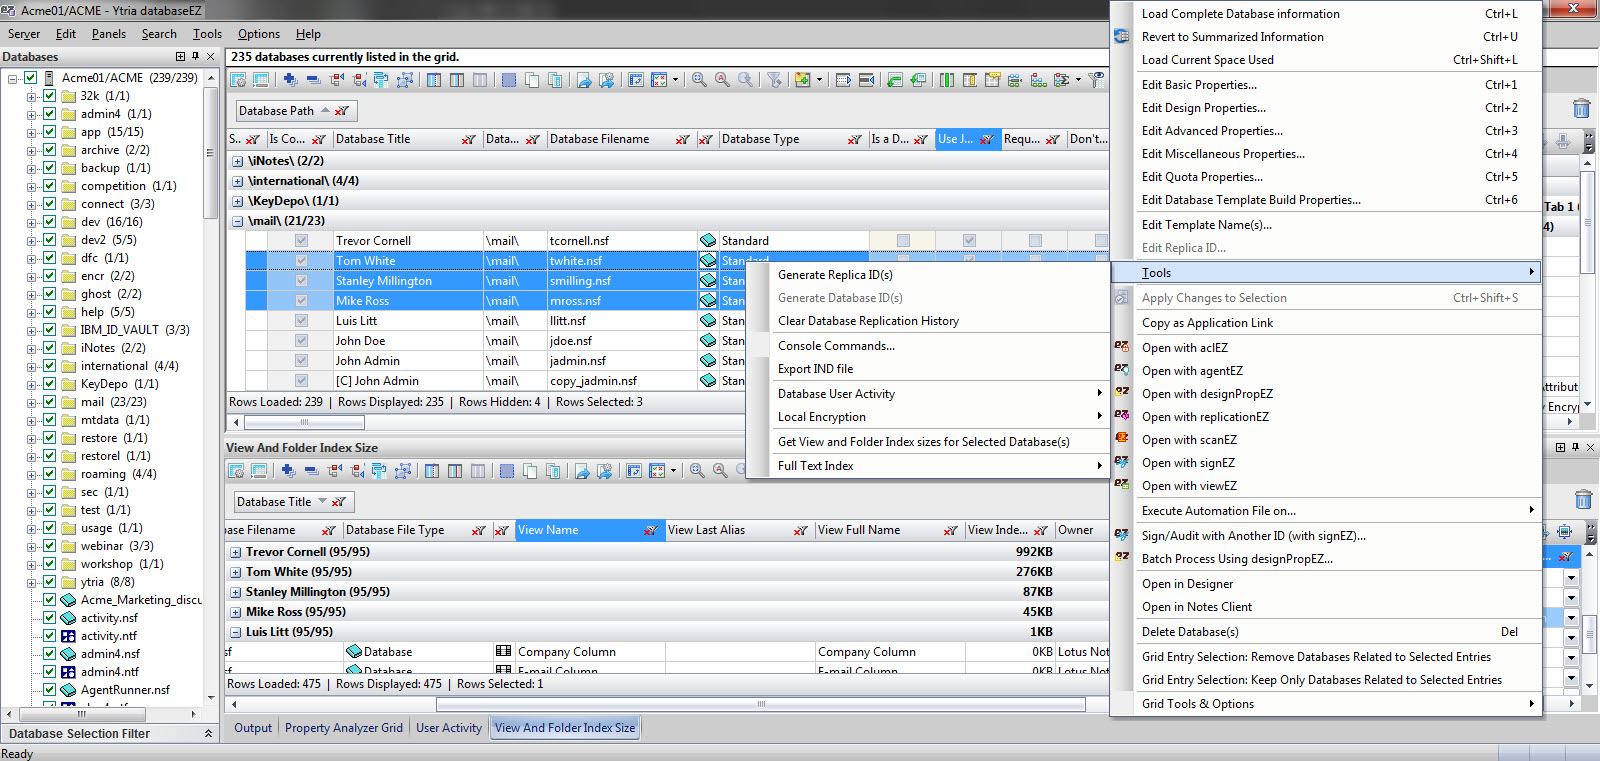Collapse the Luis Litt (95/95) group
This screenshot has height=761, width=1600.
pos(236,632)
